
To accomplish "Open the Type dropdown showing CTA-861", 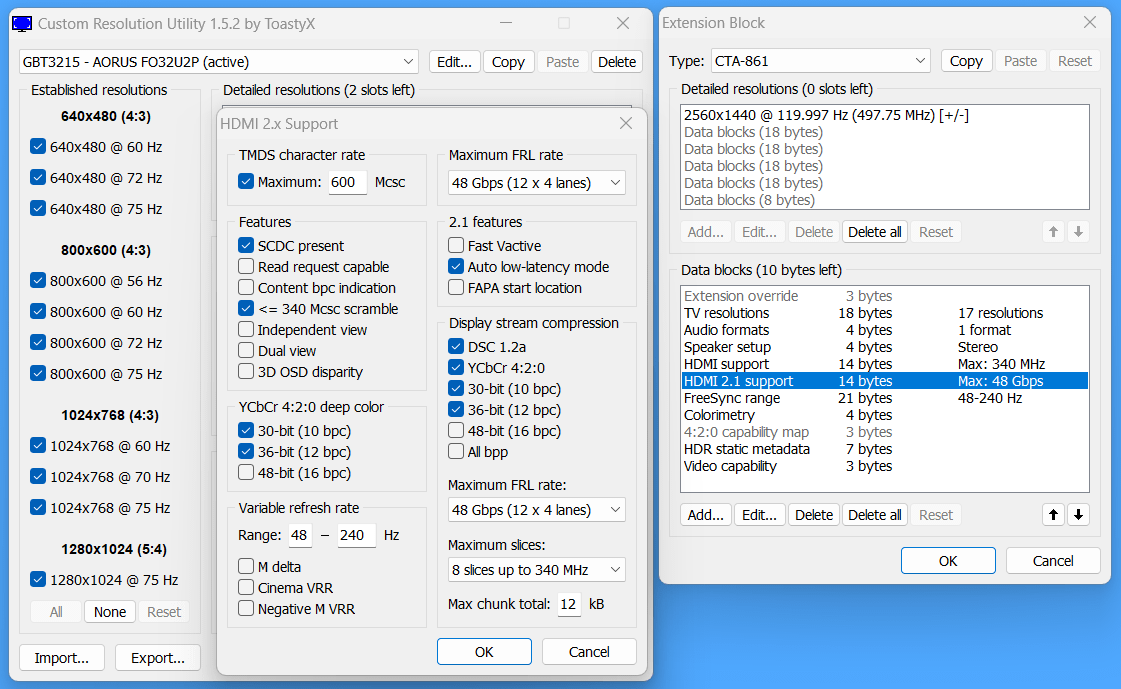I will point(821,61).
